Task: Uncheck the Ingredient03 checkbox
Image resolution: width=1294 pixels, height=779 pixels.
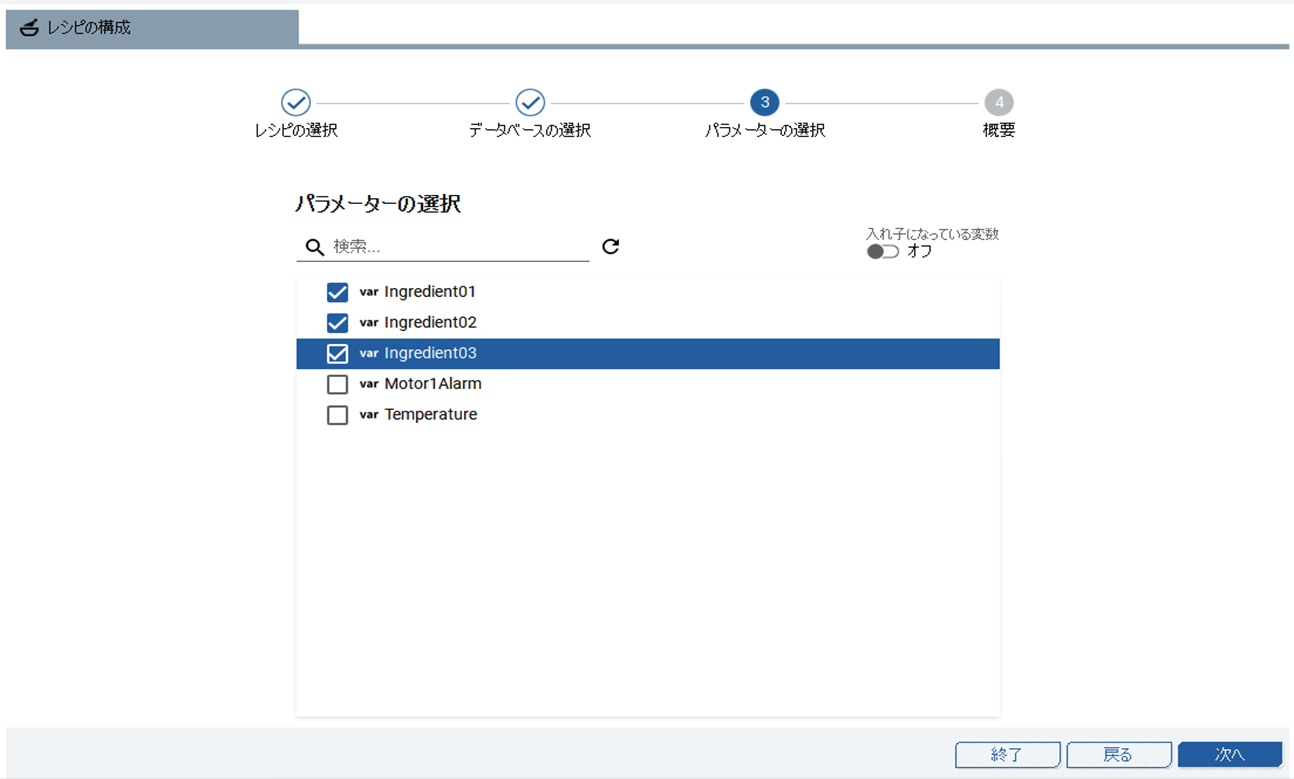Action: [x=337, y=354]
